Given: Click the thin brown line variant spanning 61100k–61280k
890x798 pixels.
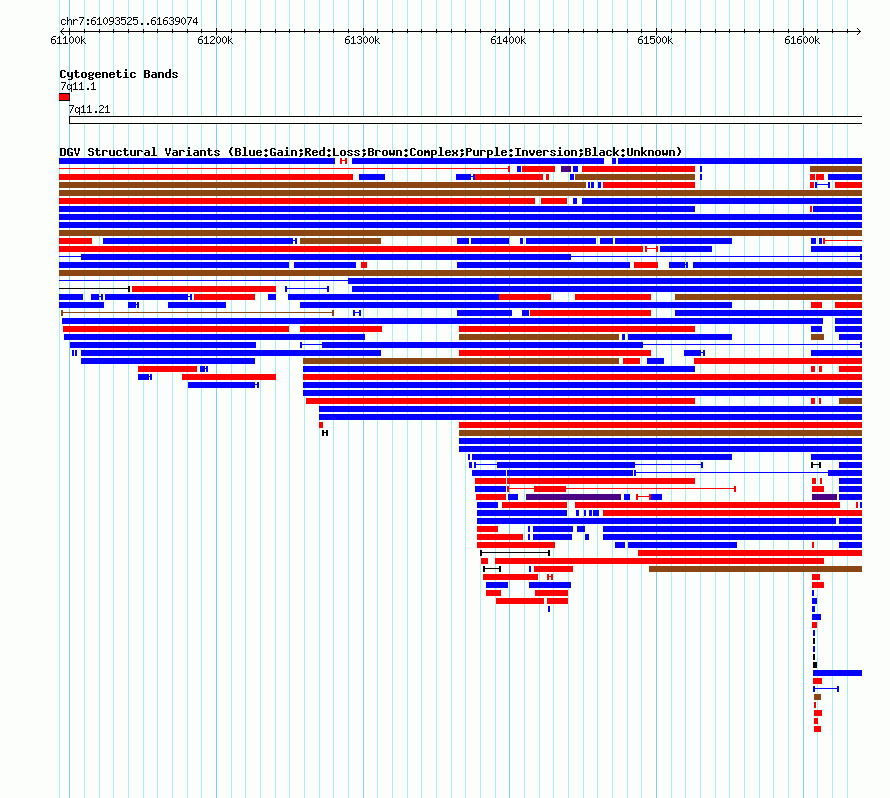Looking at the screenshot, I should pyautogui.click(x=198, y=313).
